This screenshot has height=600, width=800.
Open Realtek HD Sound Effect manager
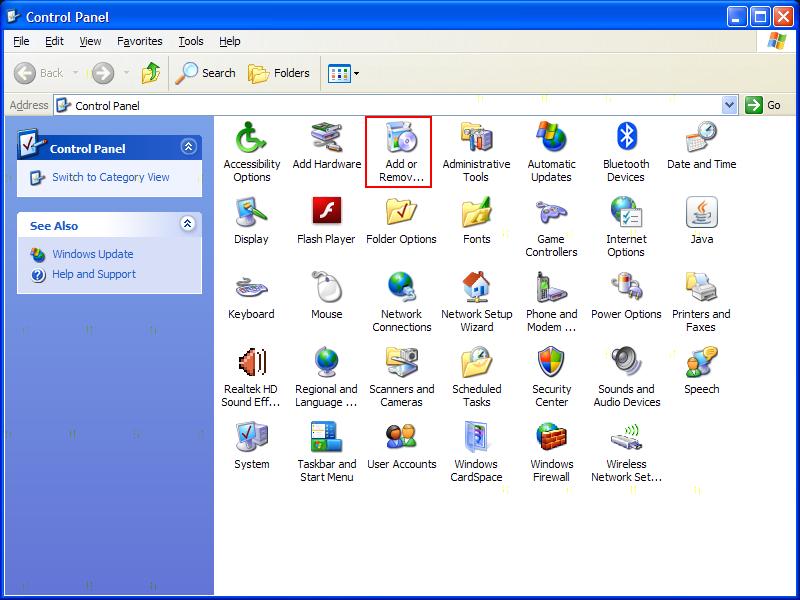[251, 377]
